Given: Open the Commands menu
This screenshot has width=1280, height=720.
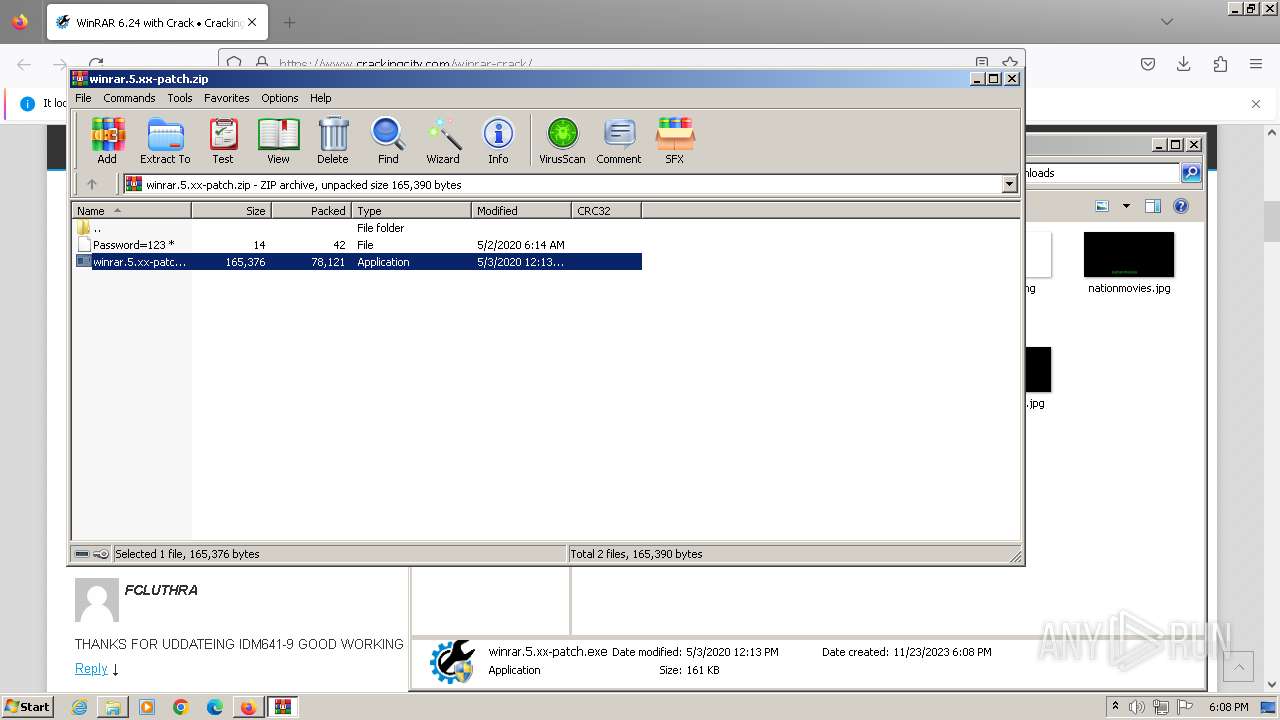Looking at the screenshot, I should click(129, 98).
